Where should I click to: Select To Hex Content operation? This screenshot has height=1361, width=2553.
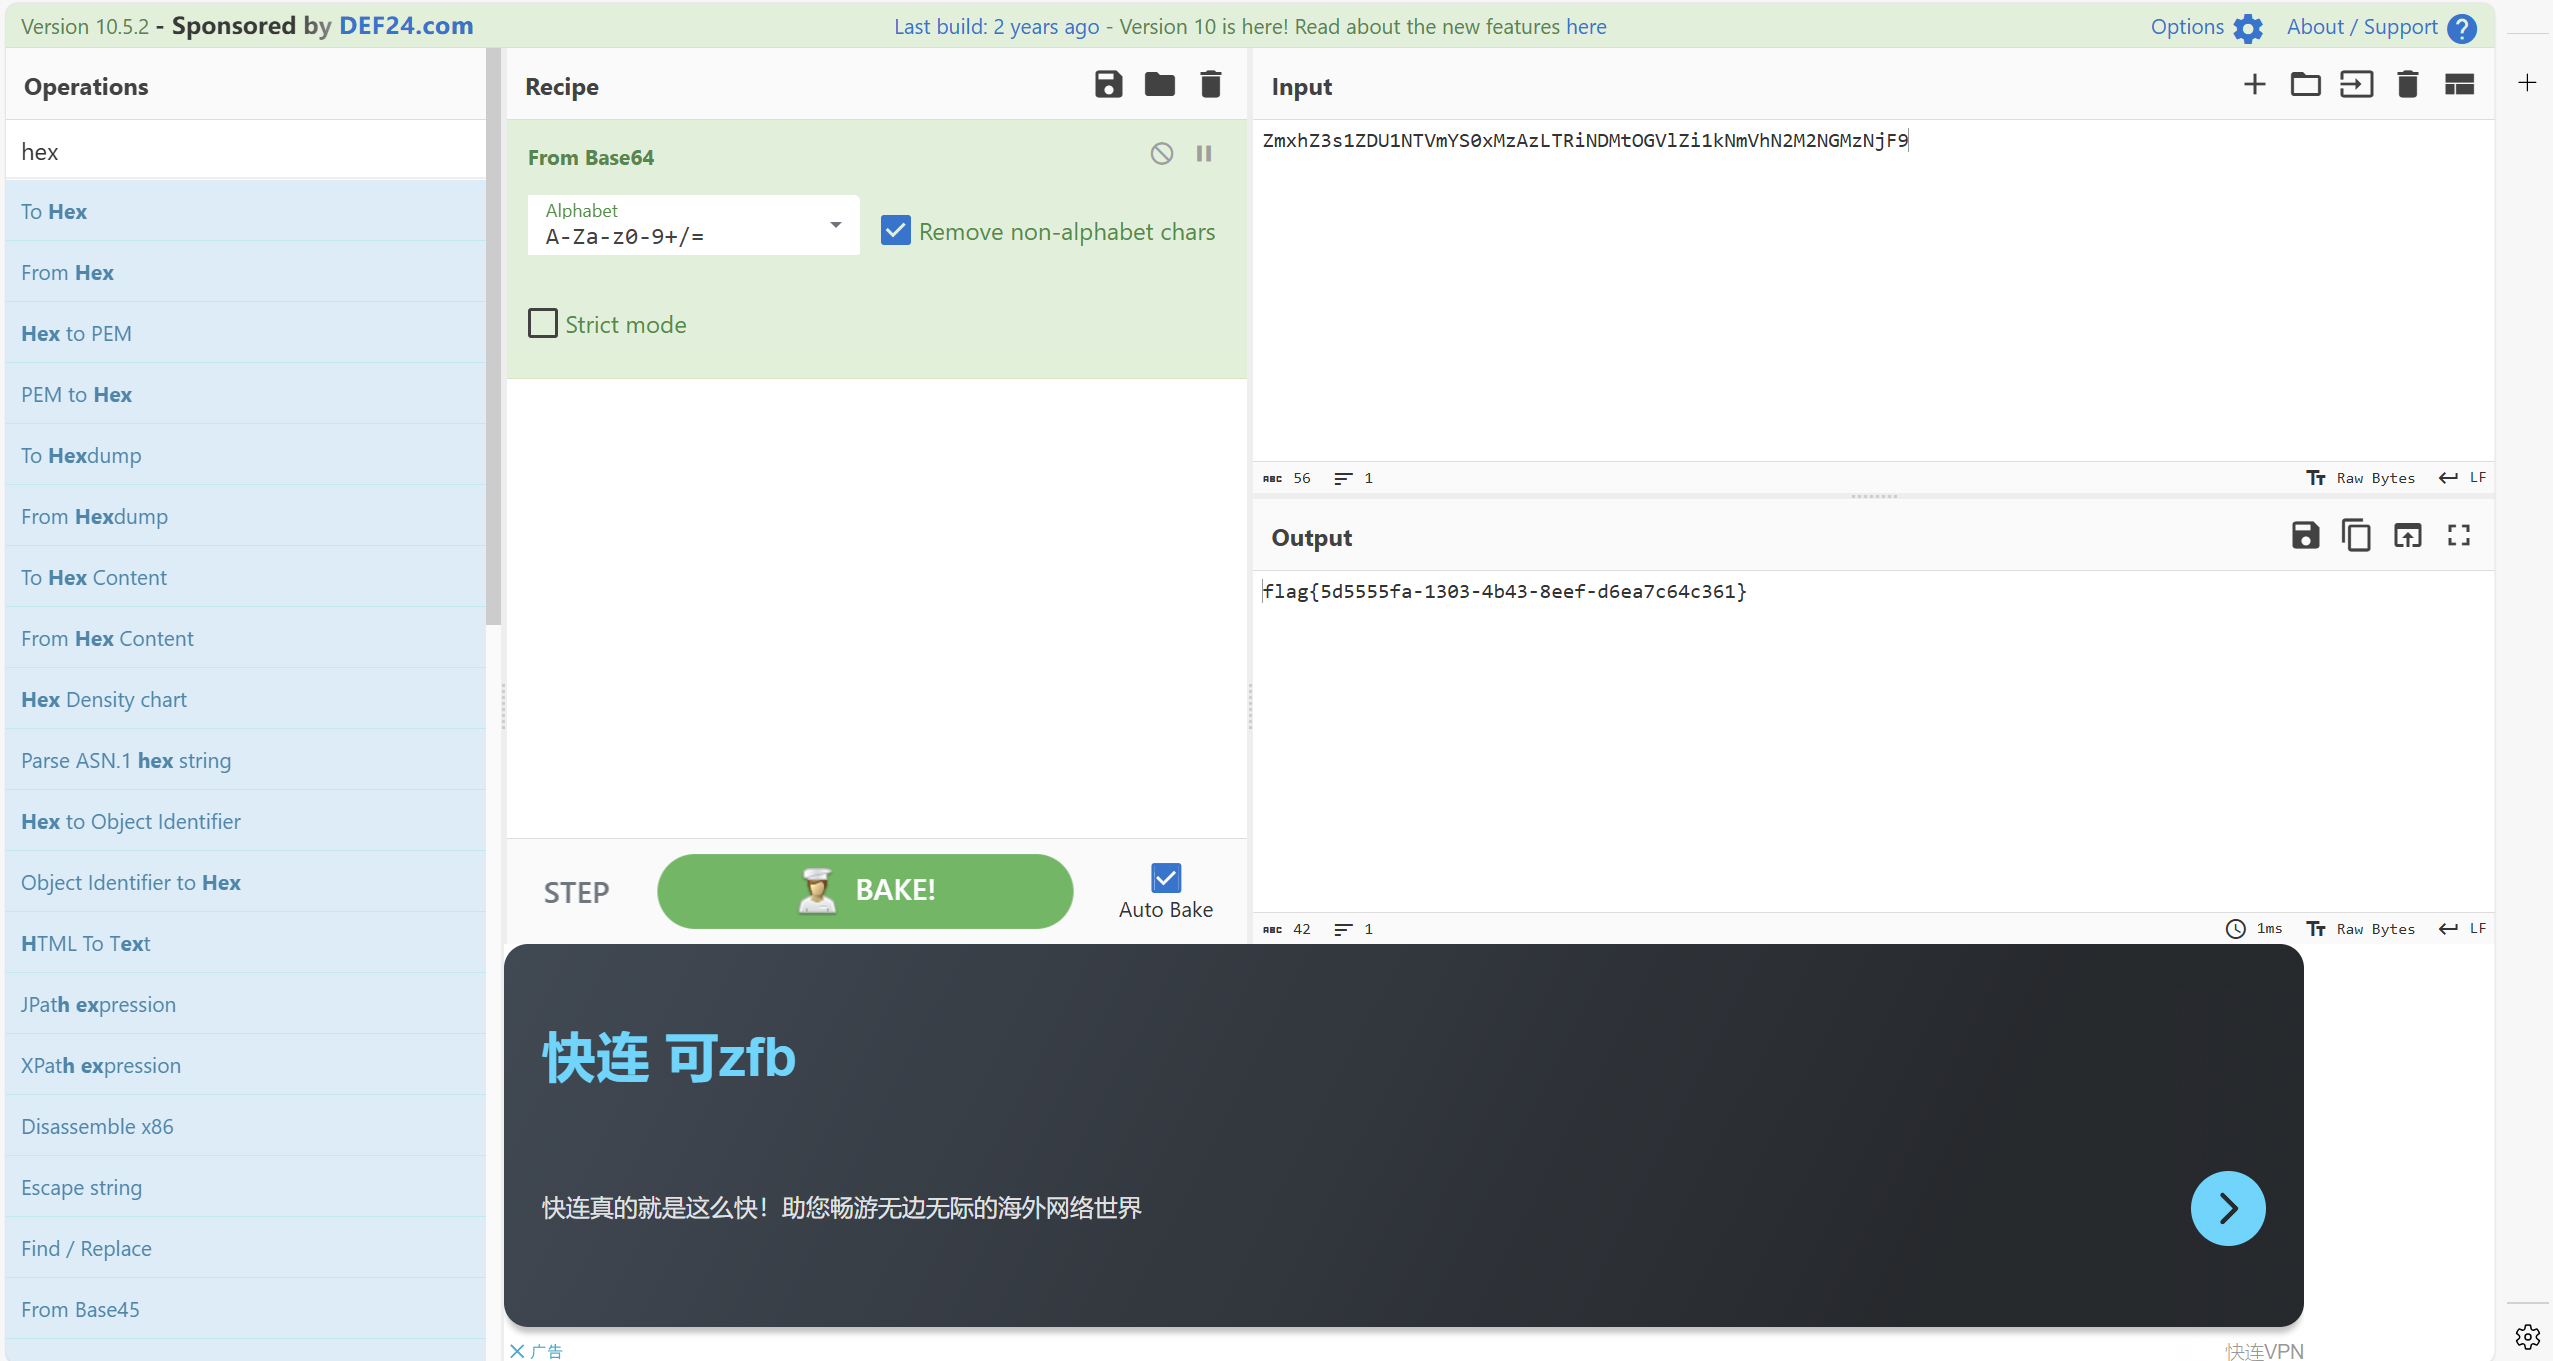tap(245, 577)
